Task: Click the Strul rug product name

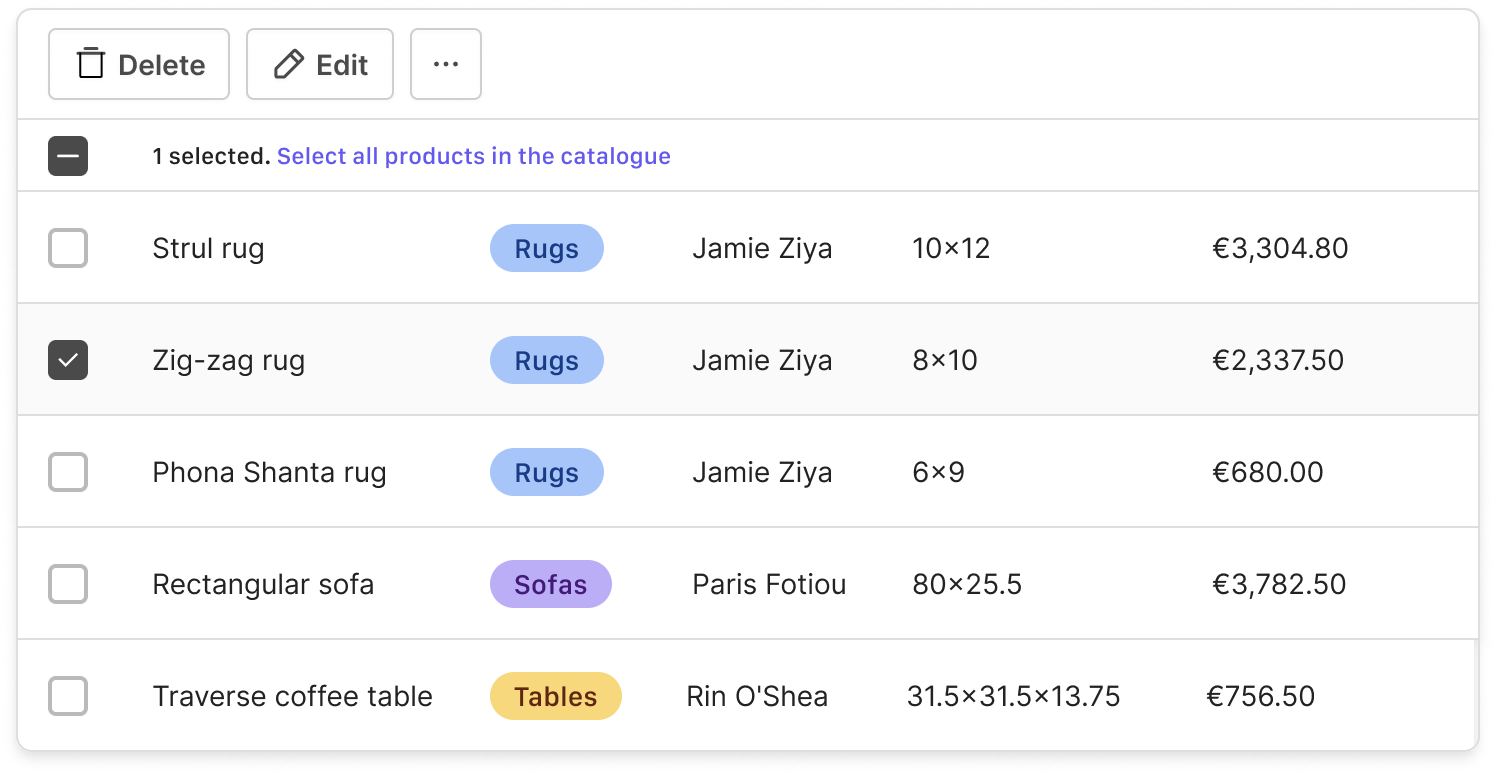Action: coord(208,248)
